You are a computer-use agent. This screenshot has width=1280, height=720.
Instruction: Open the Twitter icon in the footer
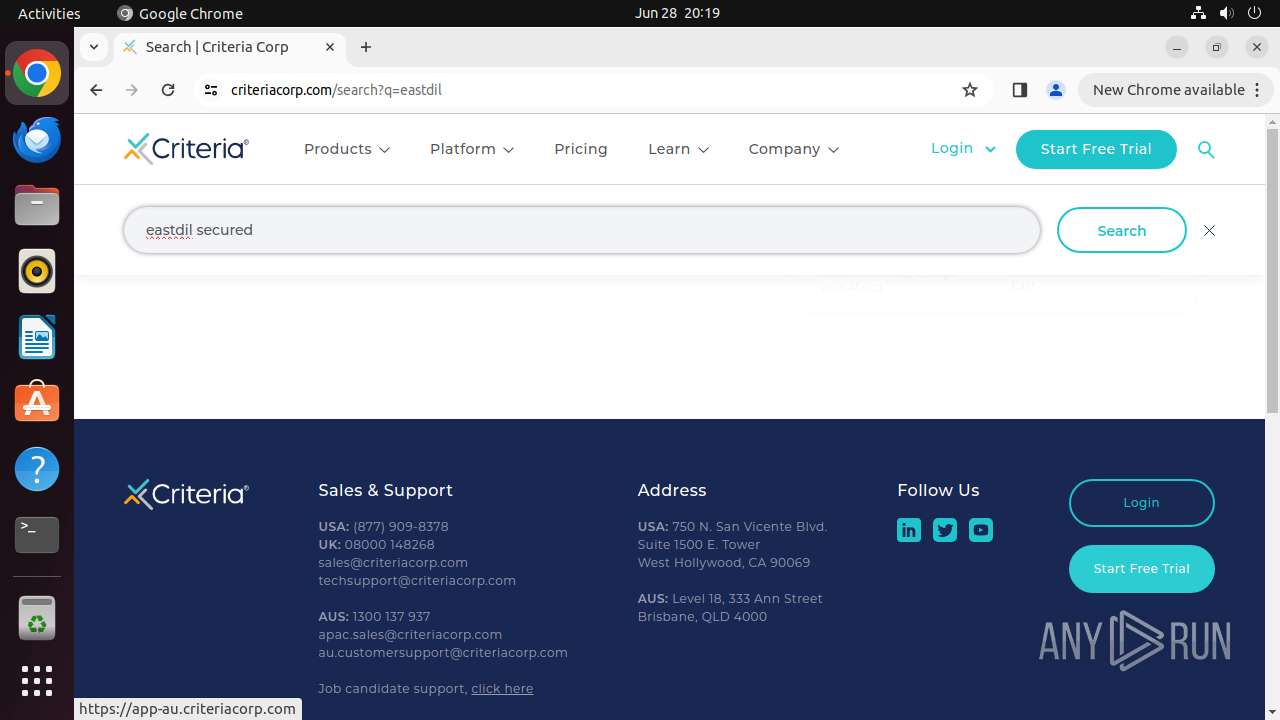[945, 530]
